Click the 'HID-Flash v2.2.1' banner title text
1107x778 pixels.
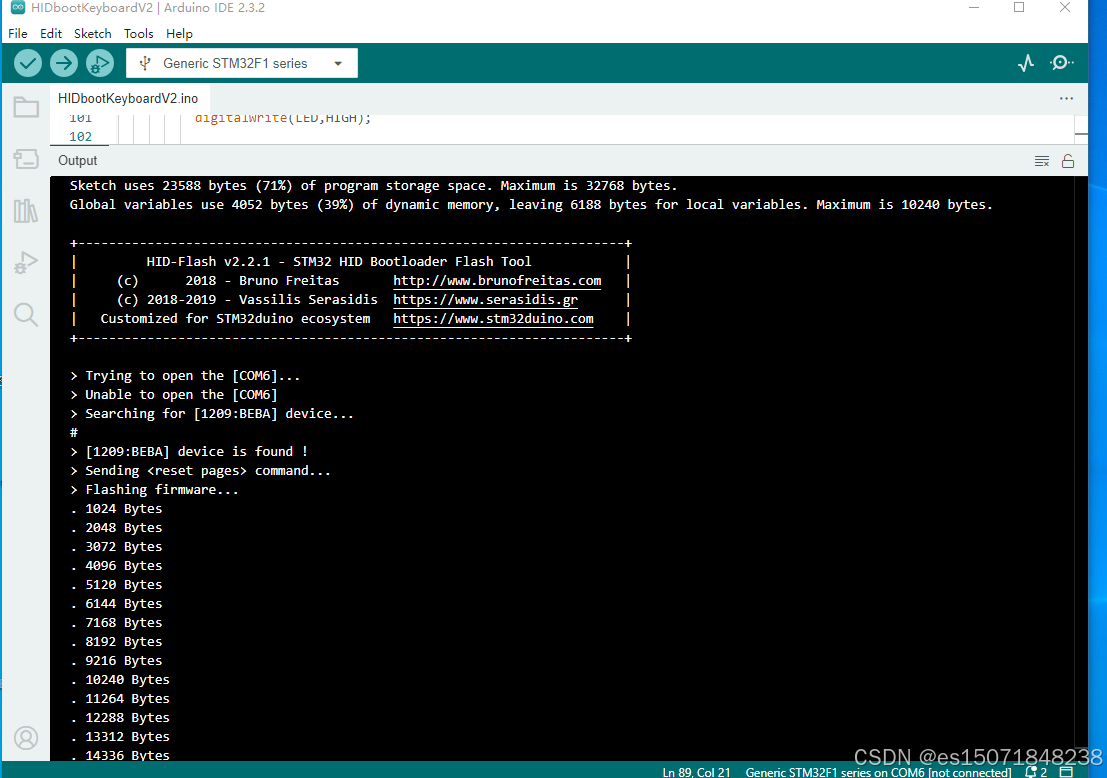click(339, 262)
